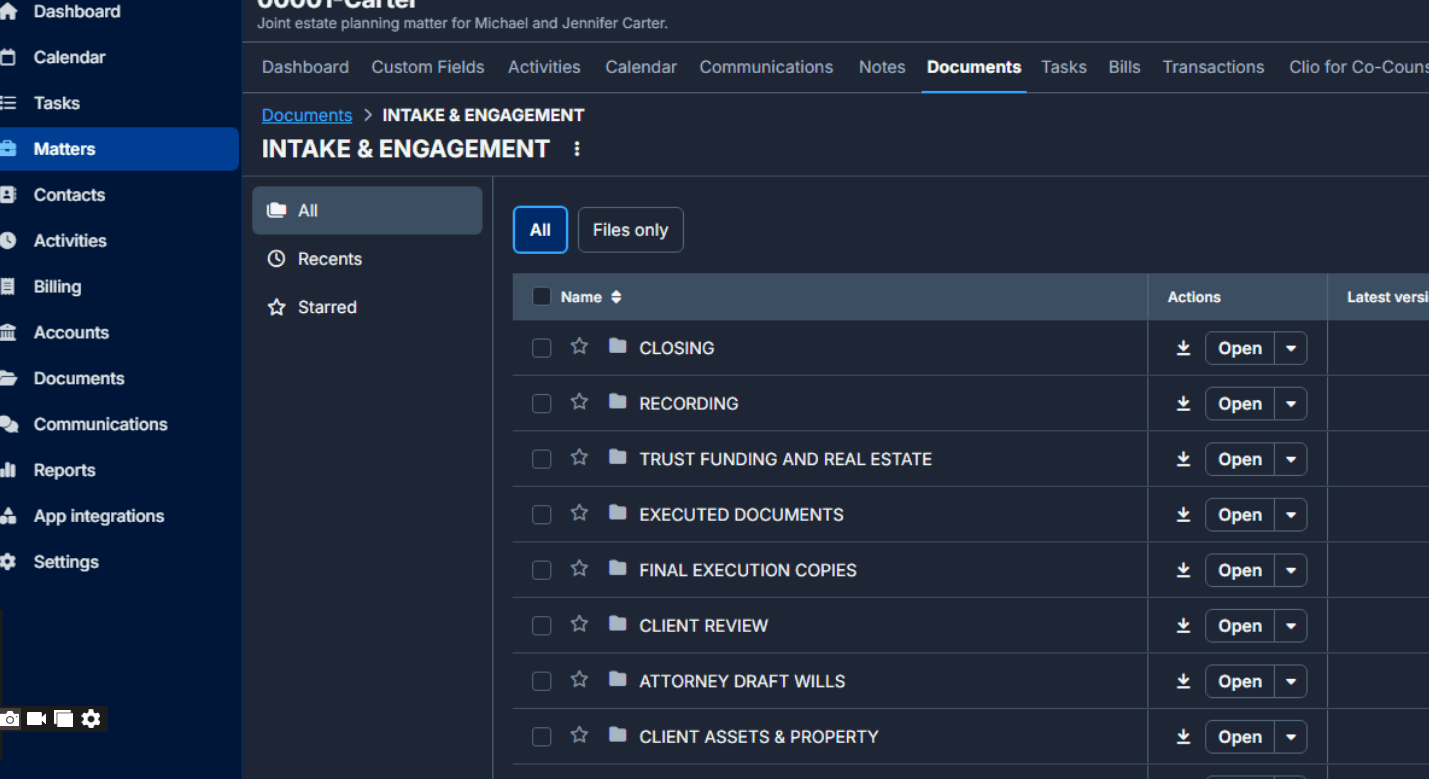Expand Open dropdown for FINAL EXECUTION COPIES
This screenshot has height=779, width=1429.
point(1291,570)
